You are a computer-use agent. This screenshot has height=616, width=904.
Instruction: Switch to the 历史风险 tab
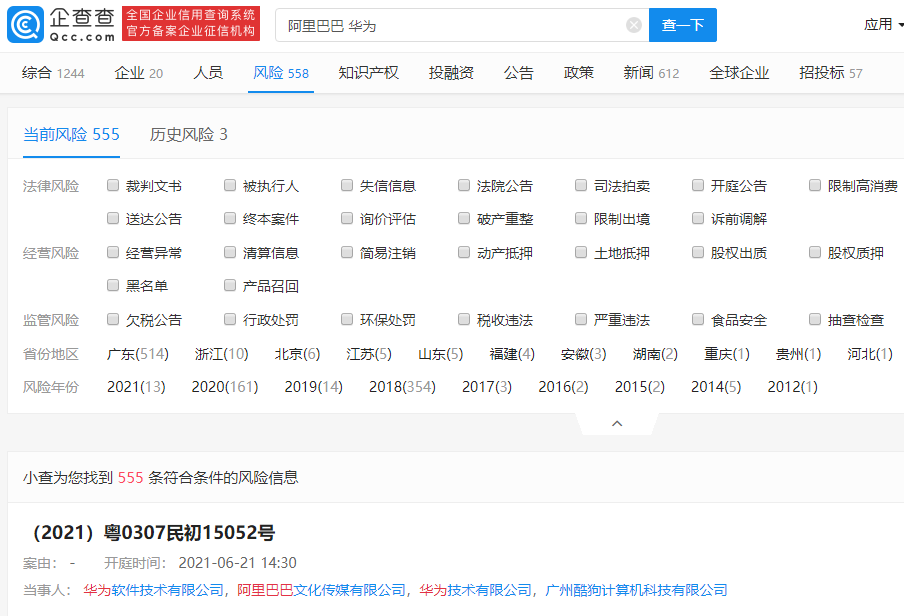188,134
